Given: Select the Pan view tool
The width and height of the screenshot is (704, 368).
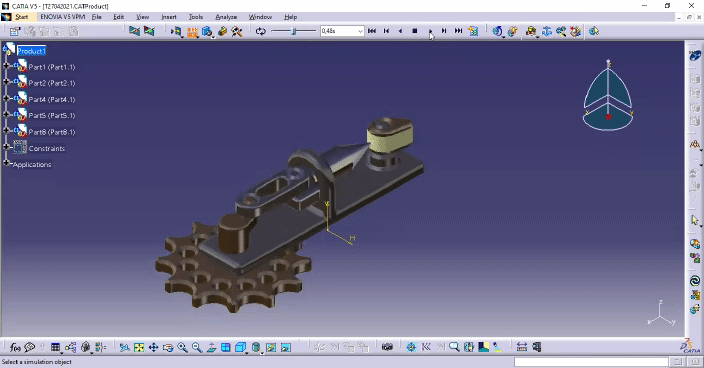Looking at the screenshot, I should click(154, 347).
